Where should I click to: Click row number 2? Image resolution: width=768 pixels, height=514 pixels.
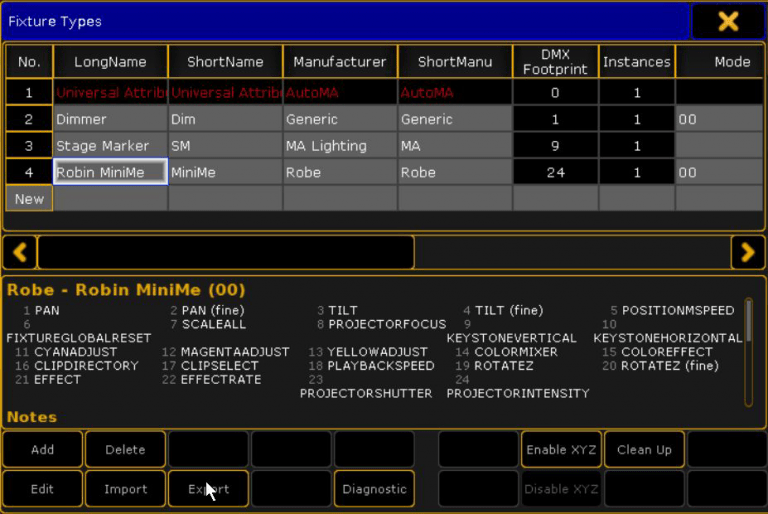pyautogui.click(x=29, y=119)
